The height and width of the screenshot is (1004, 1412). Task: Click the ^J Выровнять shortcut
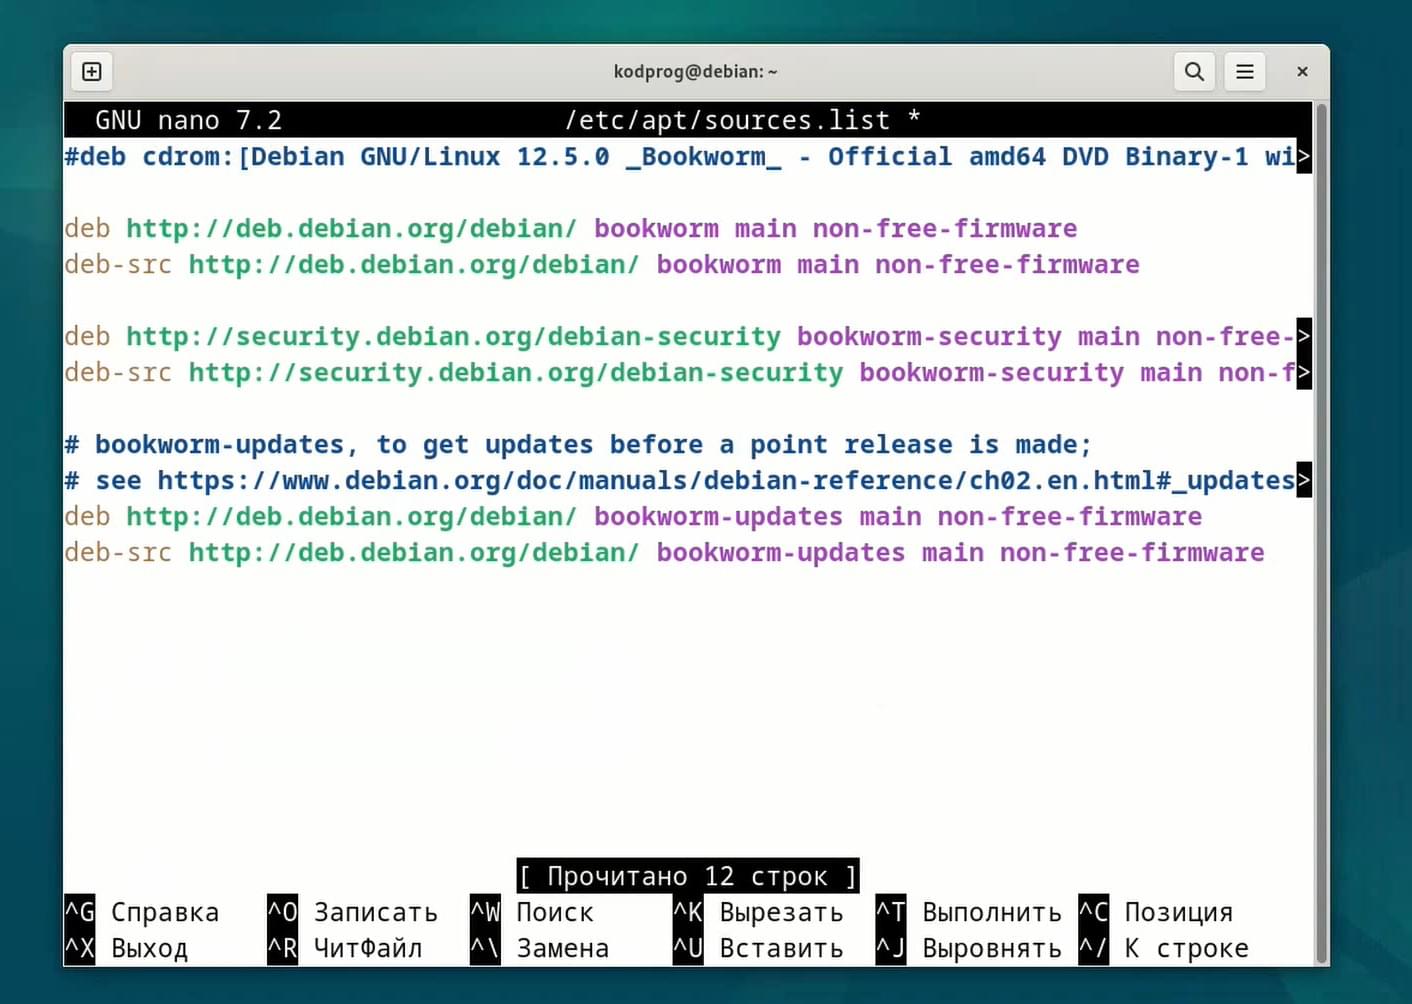pyautogui.click(x=969, y=948)
